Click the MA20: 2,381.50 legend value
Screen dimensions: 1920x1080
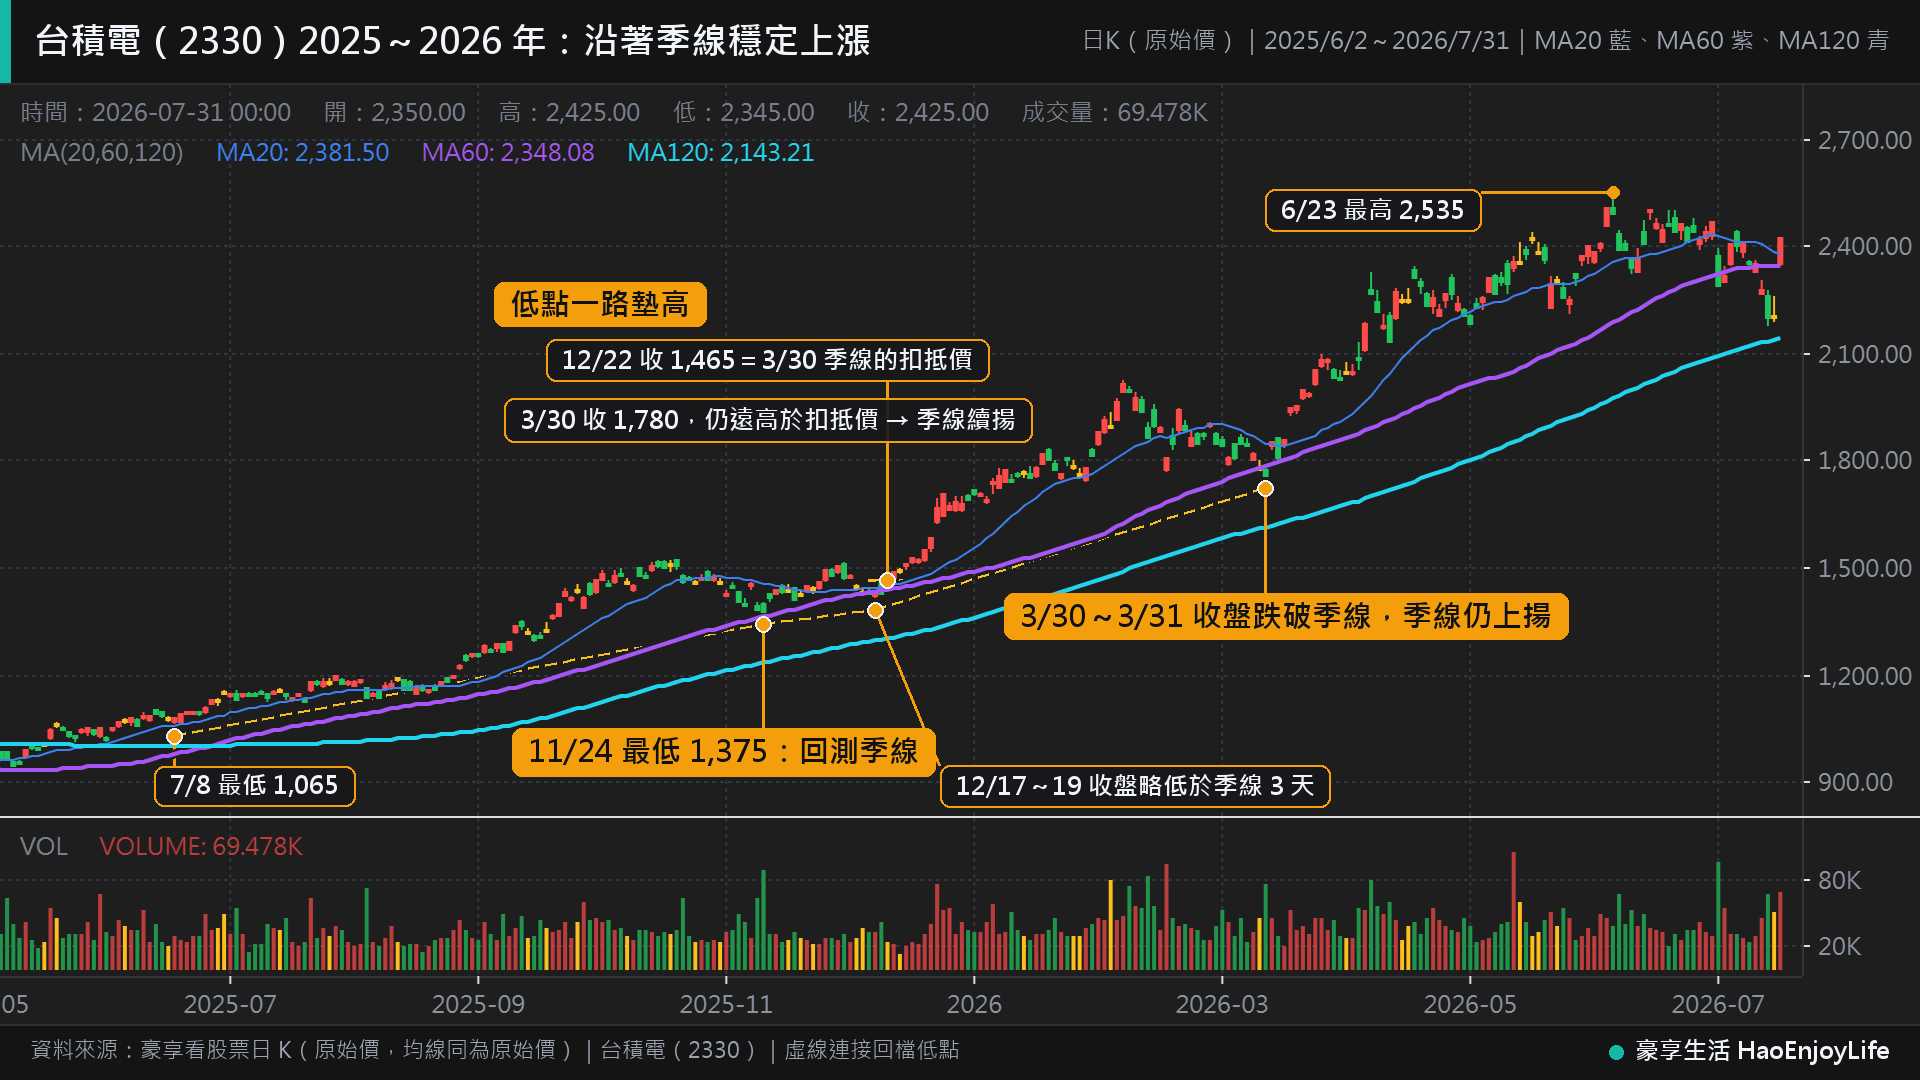click(302, 153)
